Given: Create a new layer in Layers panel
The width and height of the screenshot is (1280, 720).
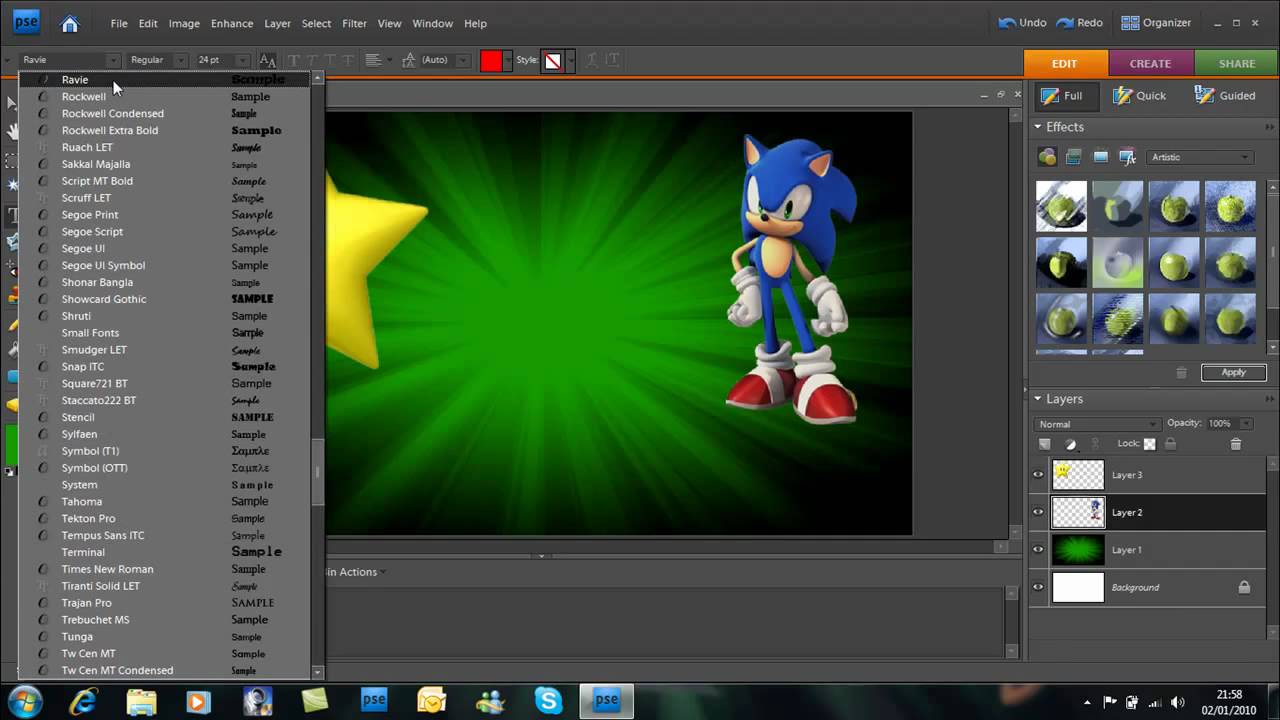Looking at the screenshot, I should 1045,444.
